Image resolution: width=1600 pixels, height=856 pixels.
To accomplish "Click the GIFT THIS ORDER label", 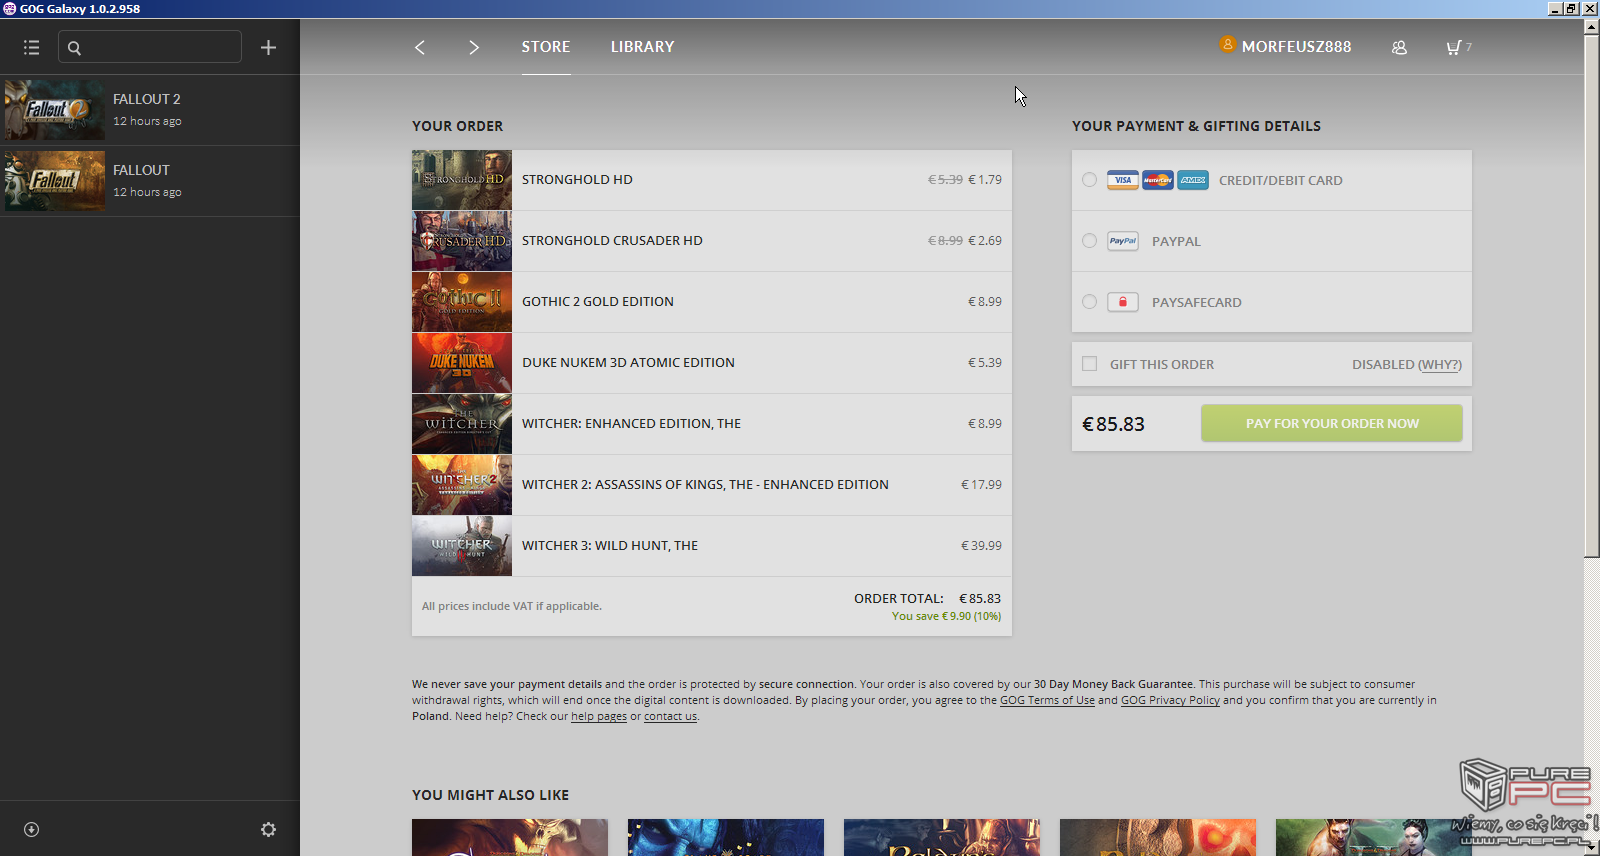I will pyautogui.click(x=1162, y=365).
